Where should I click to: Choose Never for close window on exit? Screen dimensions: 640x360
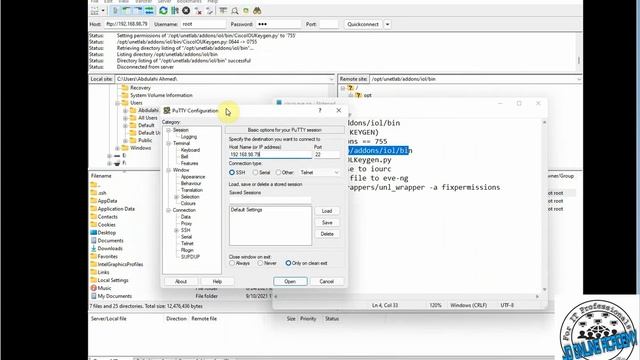click(260, 263)
